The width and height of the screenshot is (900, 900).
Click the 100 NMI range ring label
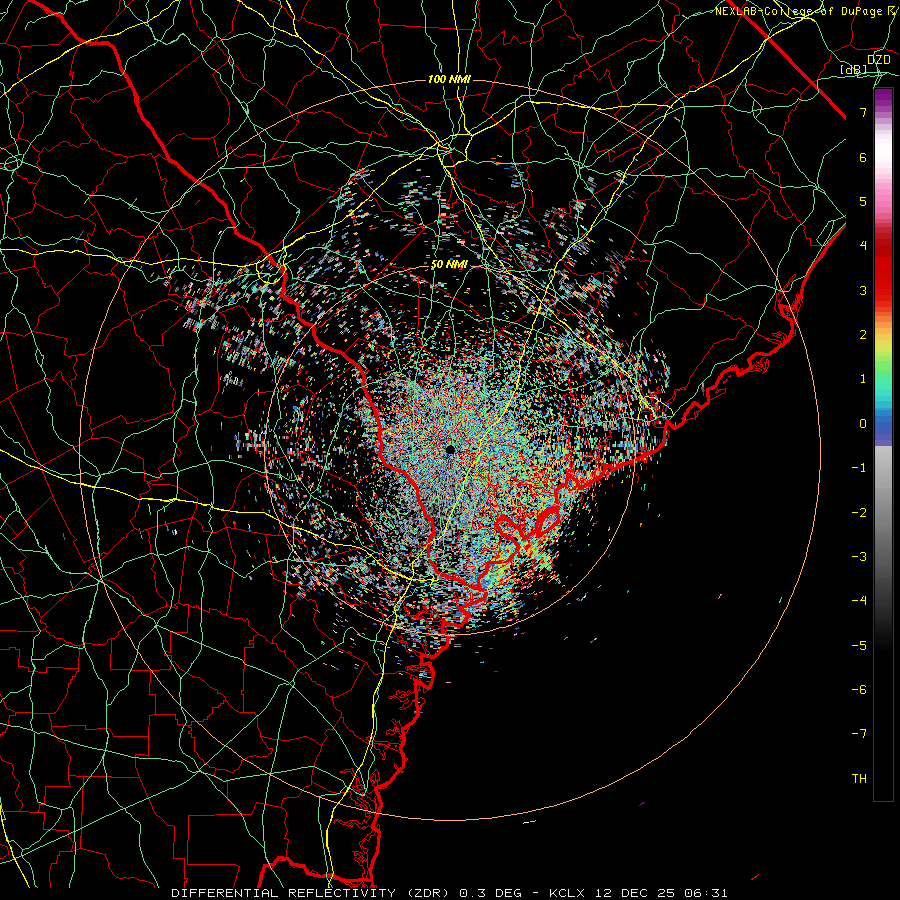tap(449, 79)
